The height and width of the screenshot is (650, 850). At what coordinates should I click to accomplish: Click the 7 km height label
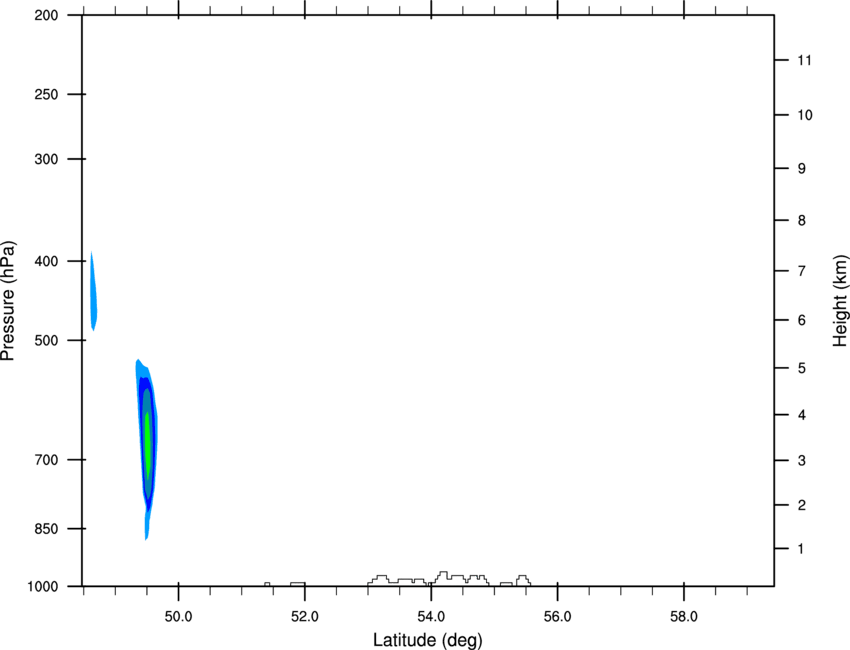pyautogui.click(x=802, y=271)
